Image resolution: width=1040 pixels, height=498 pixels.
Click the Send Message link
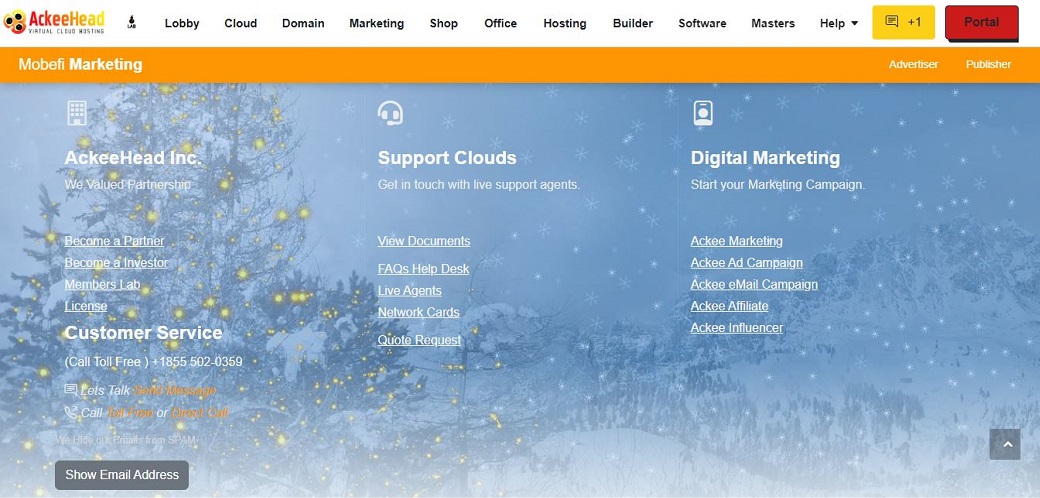[174, 391]
